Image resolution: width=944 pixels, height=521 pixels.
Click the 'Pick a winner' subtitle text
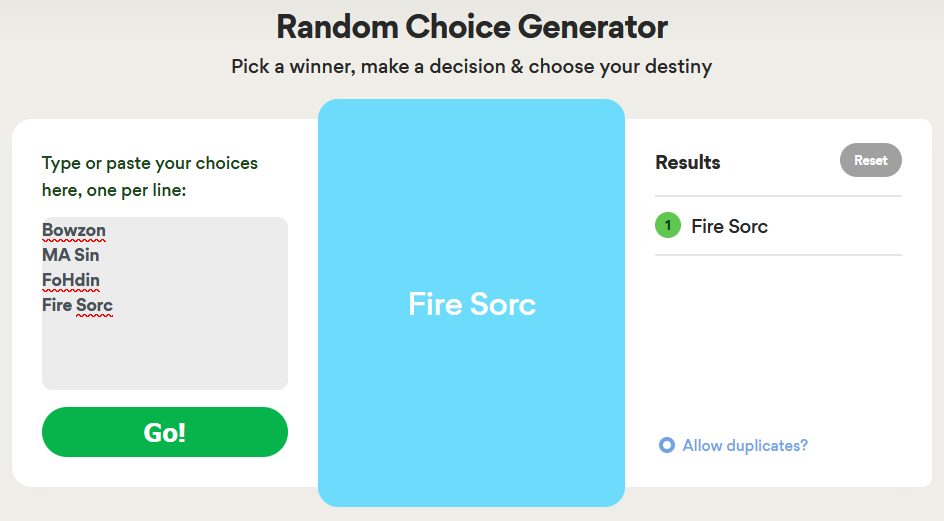[471, 67]
